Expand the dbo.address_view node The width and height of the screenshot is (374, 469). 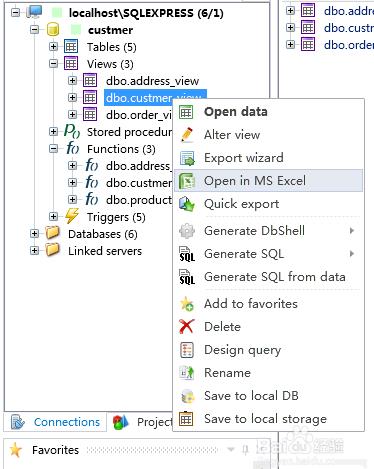[72, 81]
